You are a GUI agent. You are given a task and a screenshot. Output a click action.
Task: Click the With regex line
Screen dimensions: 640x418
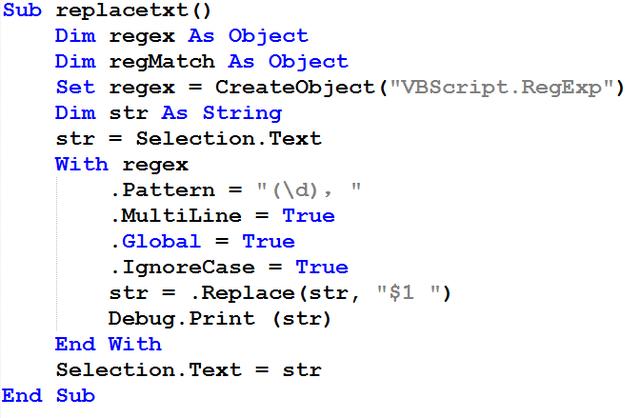122,164
